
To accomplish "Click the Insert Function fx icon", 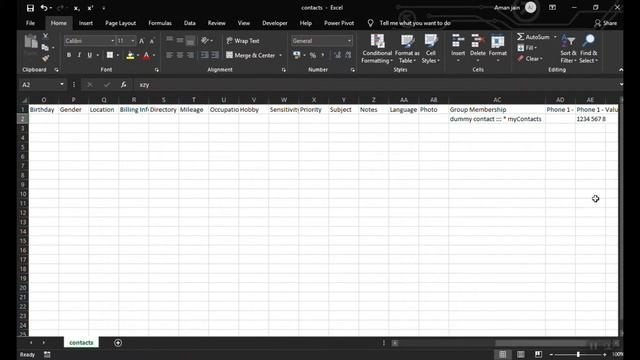I will pyautogui.click(x=123, y=84).
